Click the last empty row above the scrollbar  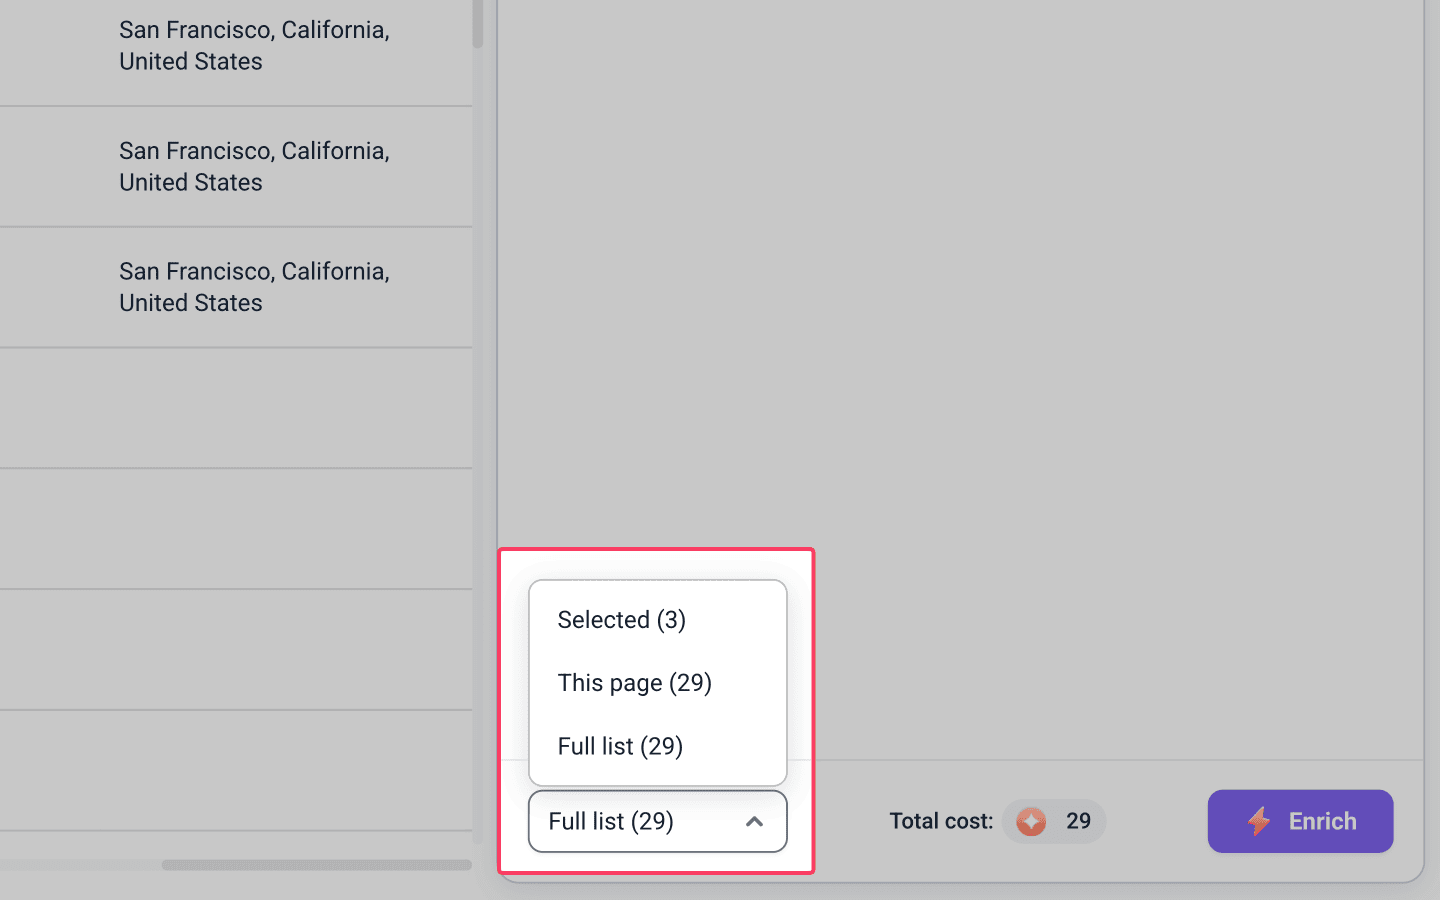(x=236, y=771)
